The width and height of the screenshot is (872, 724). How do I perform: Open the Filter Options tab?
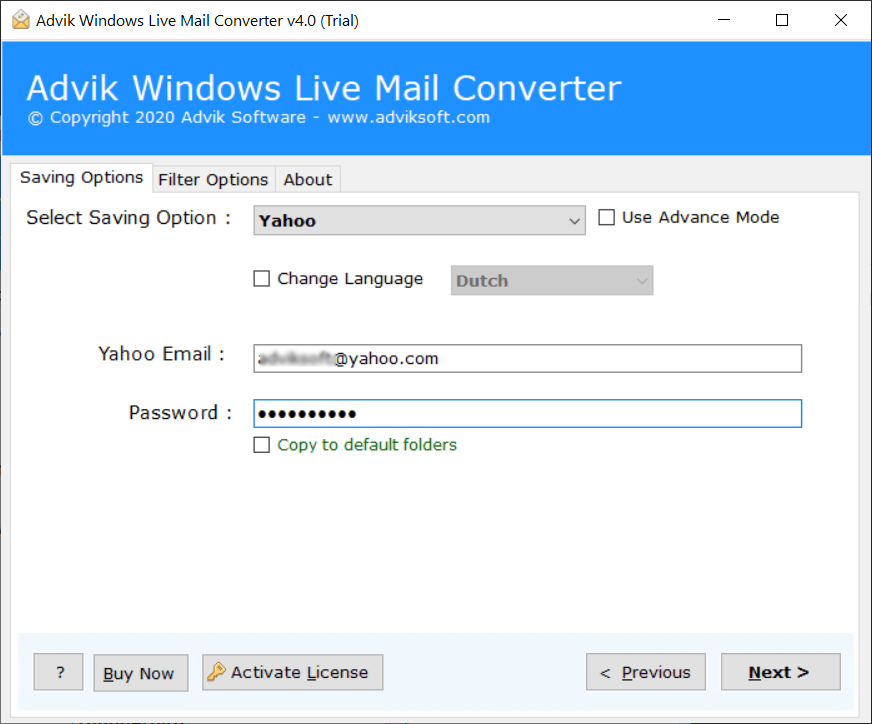coord(213,180)
